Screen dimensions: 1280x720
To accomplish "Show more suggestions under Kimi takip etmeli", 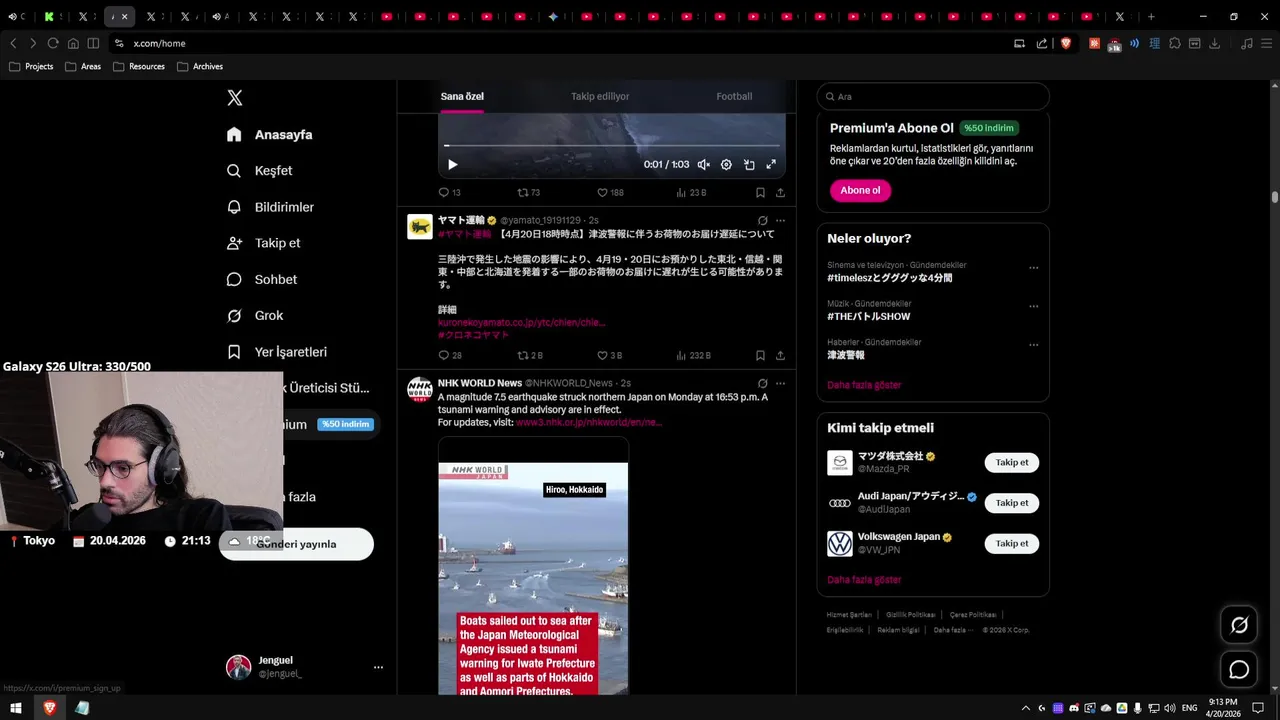I will (864, 580).
